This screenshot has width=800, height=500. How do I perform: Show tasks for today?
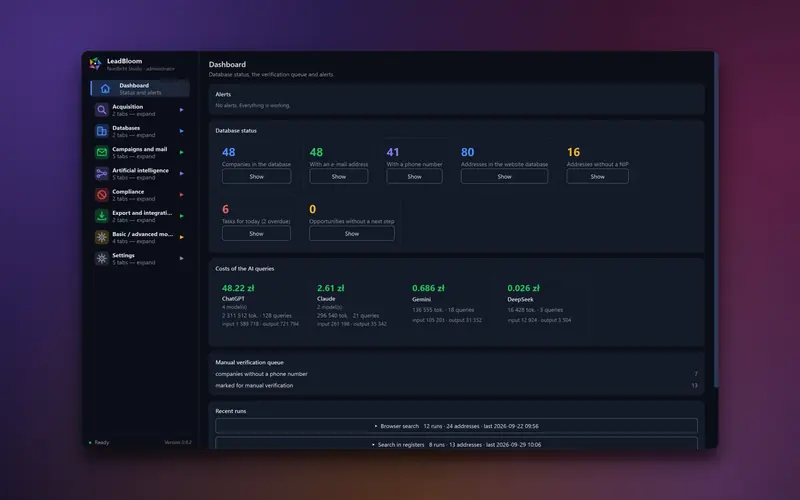pyautogui.click(x=256, y=234)
